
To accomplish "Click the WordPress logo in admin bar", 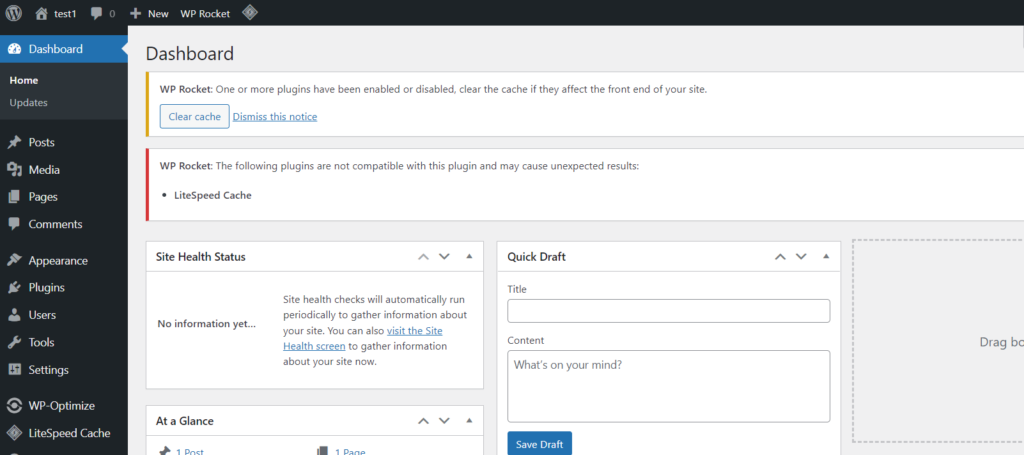I will point(14,12).
